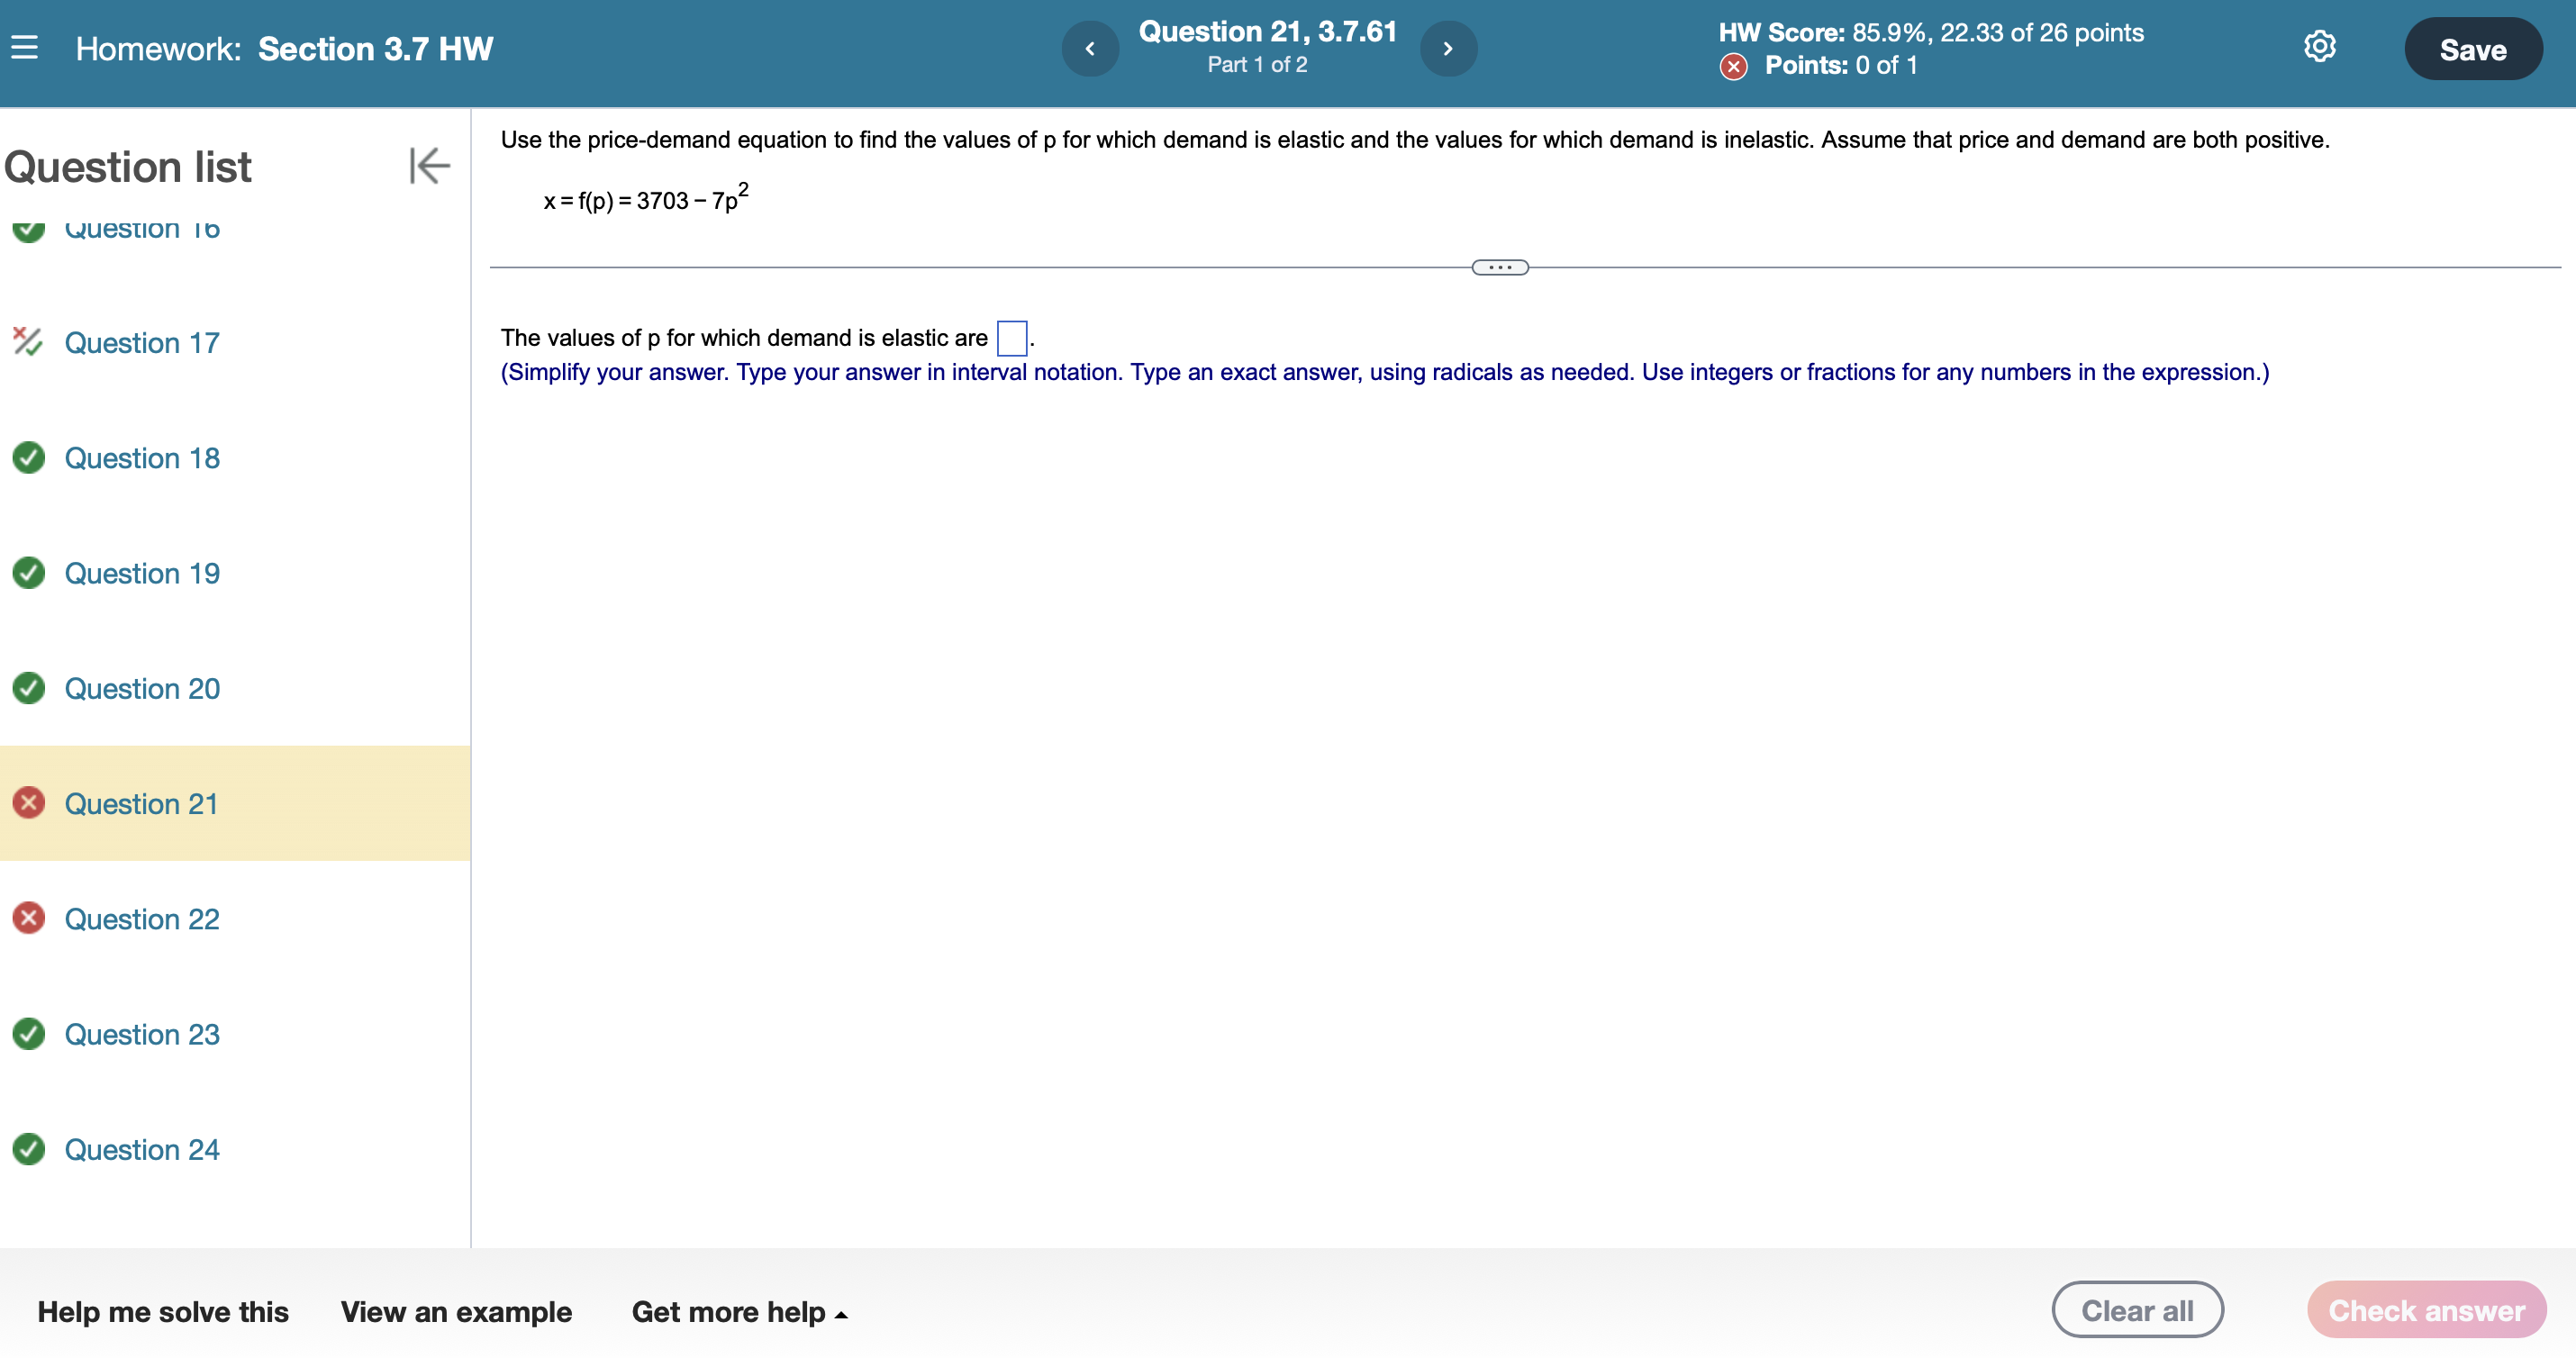Click Question 22 red X icon
Image resolution: width=2576 pixels, height=1358 pixels.
pos(29,918)
